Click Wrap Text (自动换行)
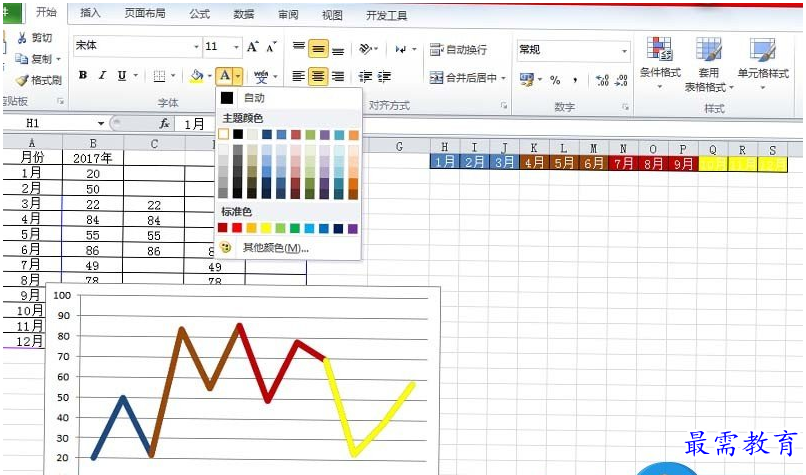The image size is (806, 475). 459,49
